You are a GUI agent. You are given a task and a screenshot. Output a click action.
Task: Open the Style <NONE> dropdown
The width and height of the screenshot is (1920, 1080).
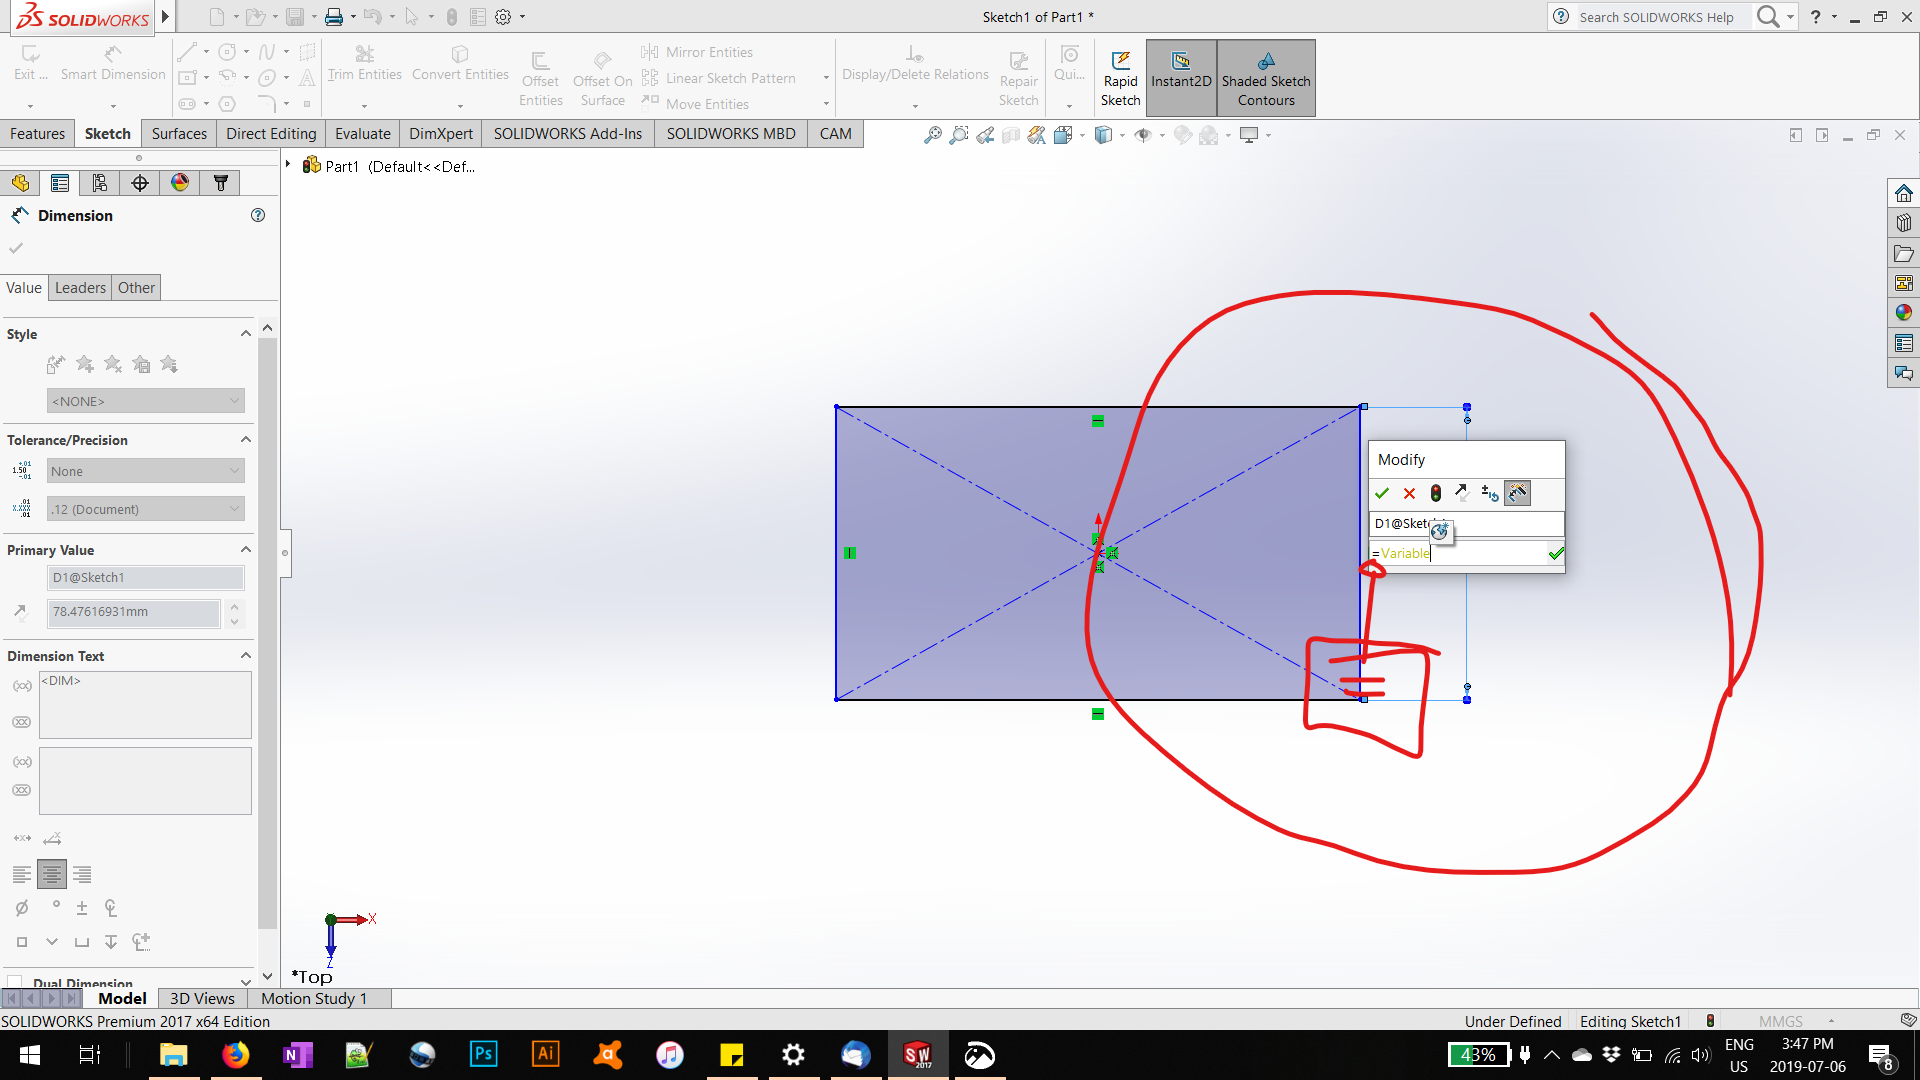click(145, 400)
